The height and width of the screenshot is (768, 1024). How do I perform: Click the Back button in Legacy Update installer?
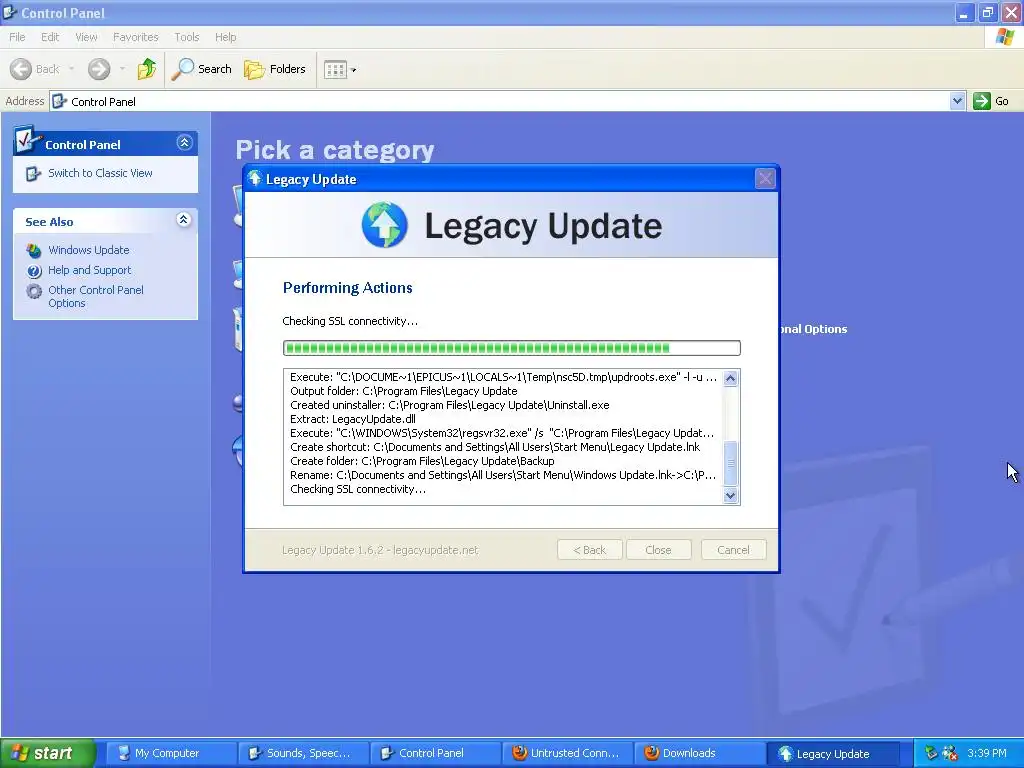(x=590, y=550)
